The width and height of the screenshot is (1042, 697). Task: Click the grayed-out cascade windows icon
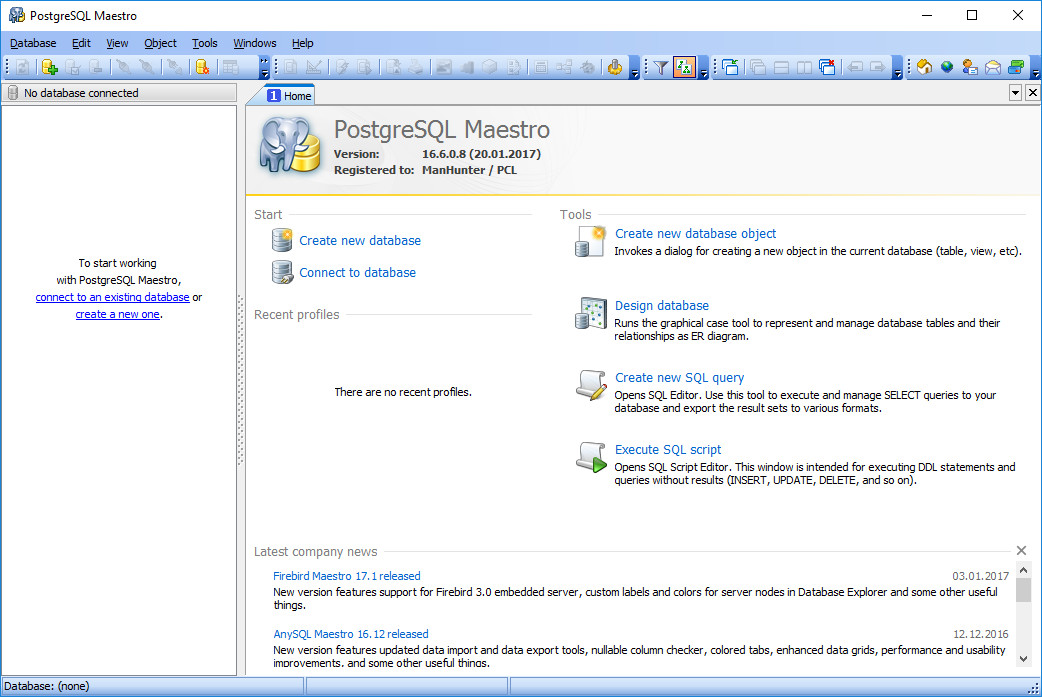[758, 67]
